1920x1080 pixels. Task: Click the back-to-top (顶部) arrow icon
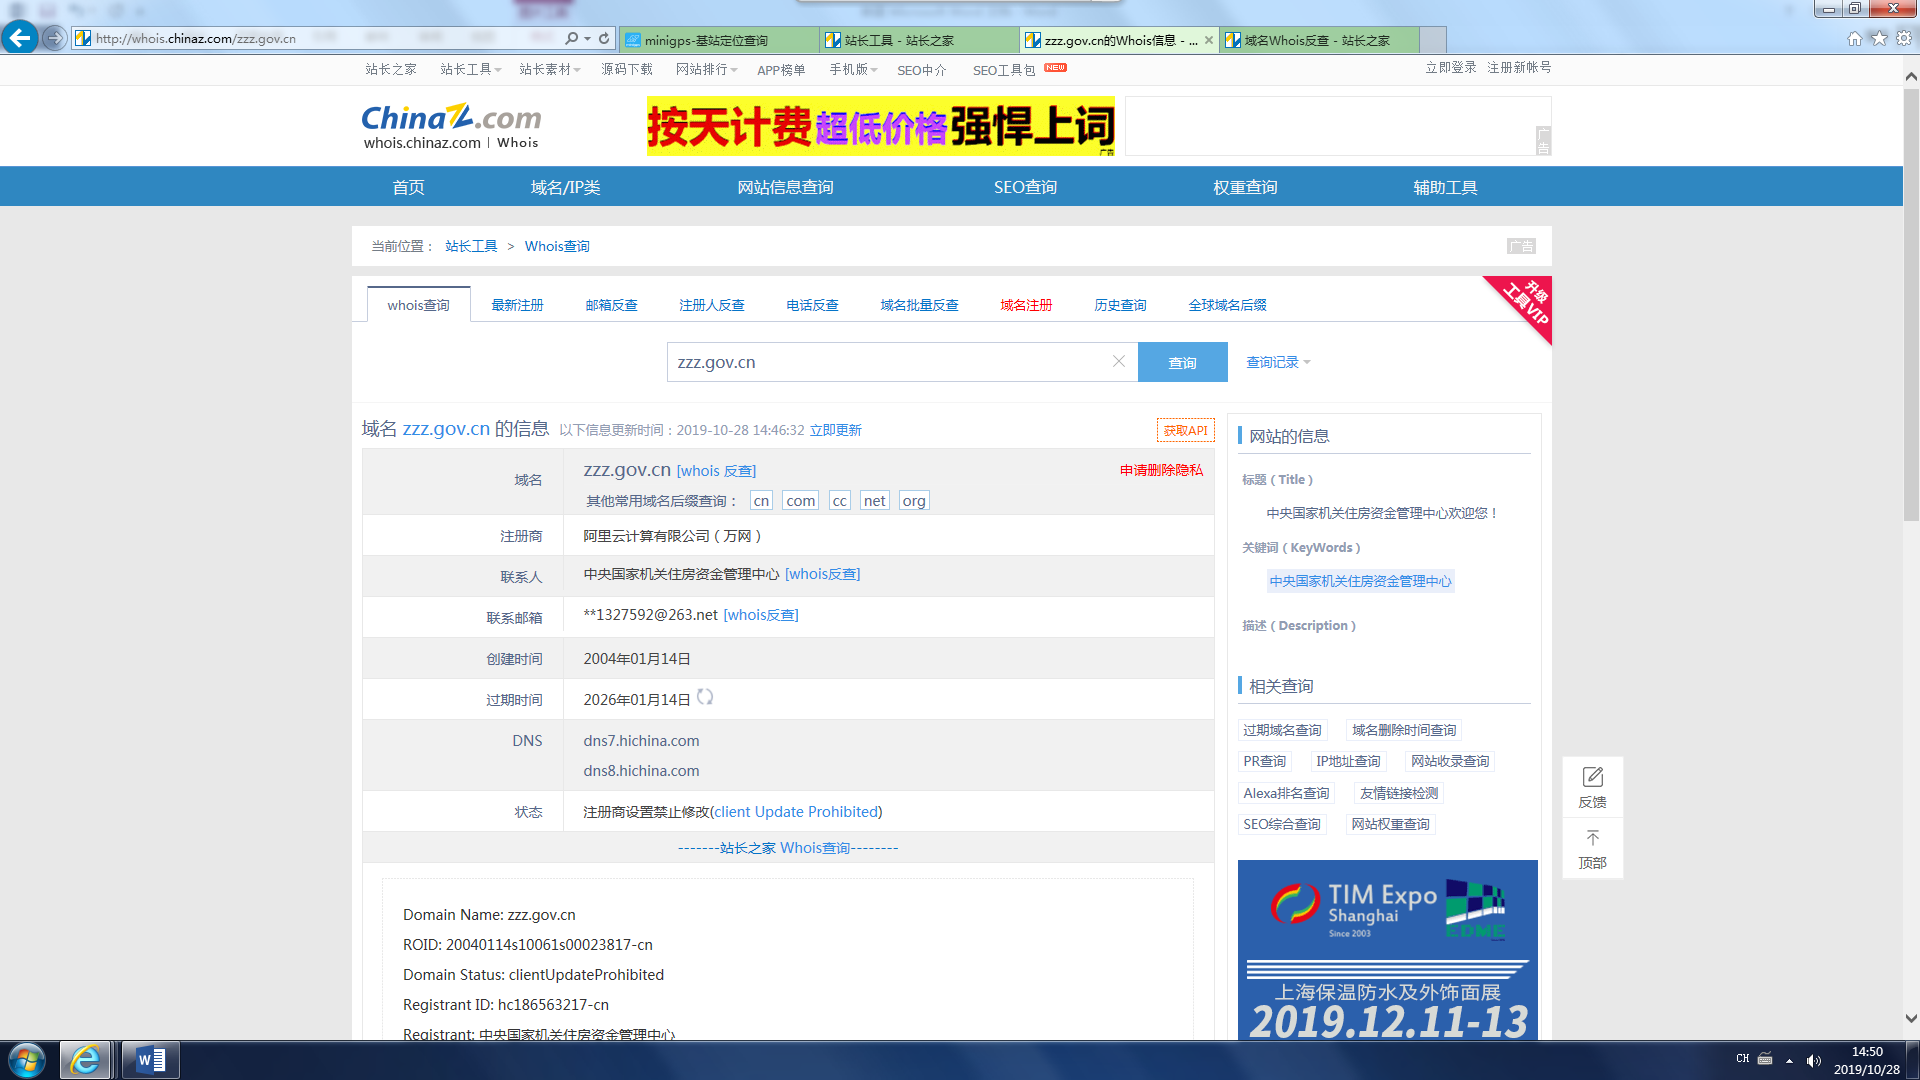[x=1592, y=838]
